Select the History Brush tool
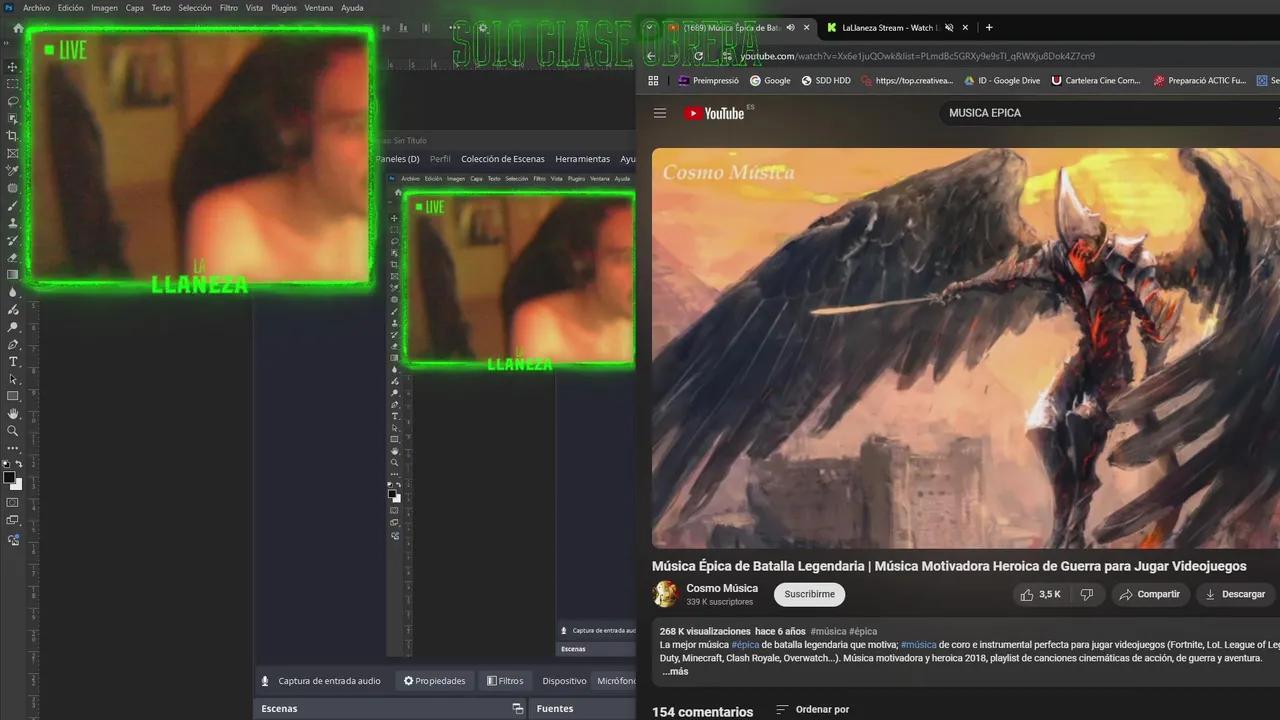Image resolution: width=1280 pixels, height=720 pixels. 13,240
